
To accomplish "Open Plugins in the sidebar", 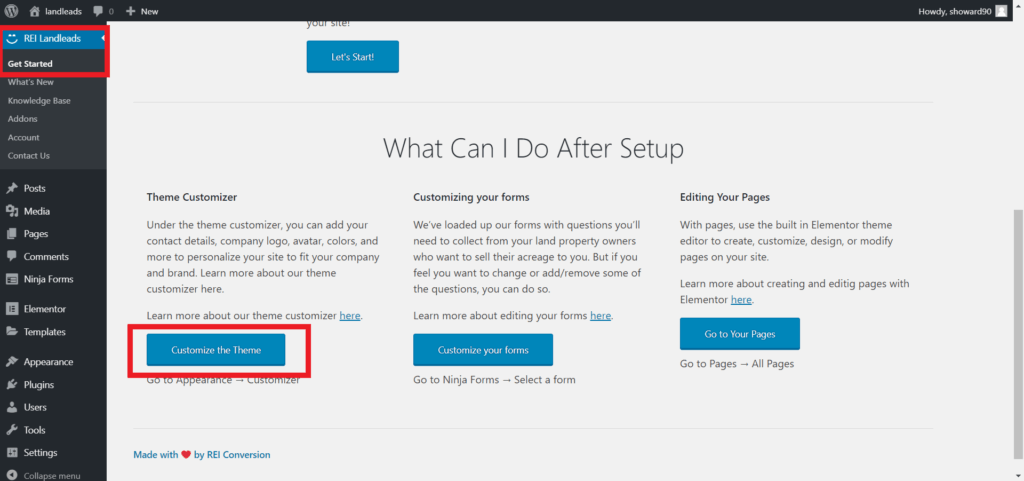I will [39, 384].
